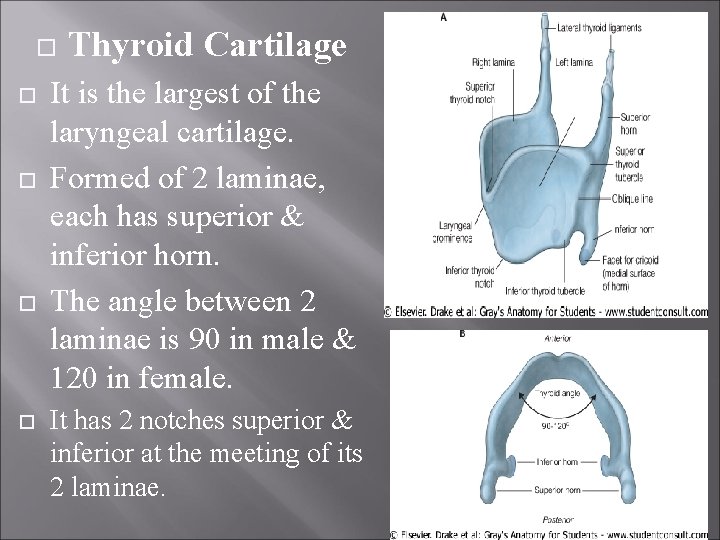Click the 'Superior thyroid tubercle' label

630,164
